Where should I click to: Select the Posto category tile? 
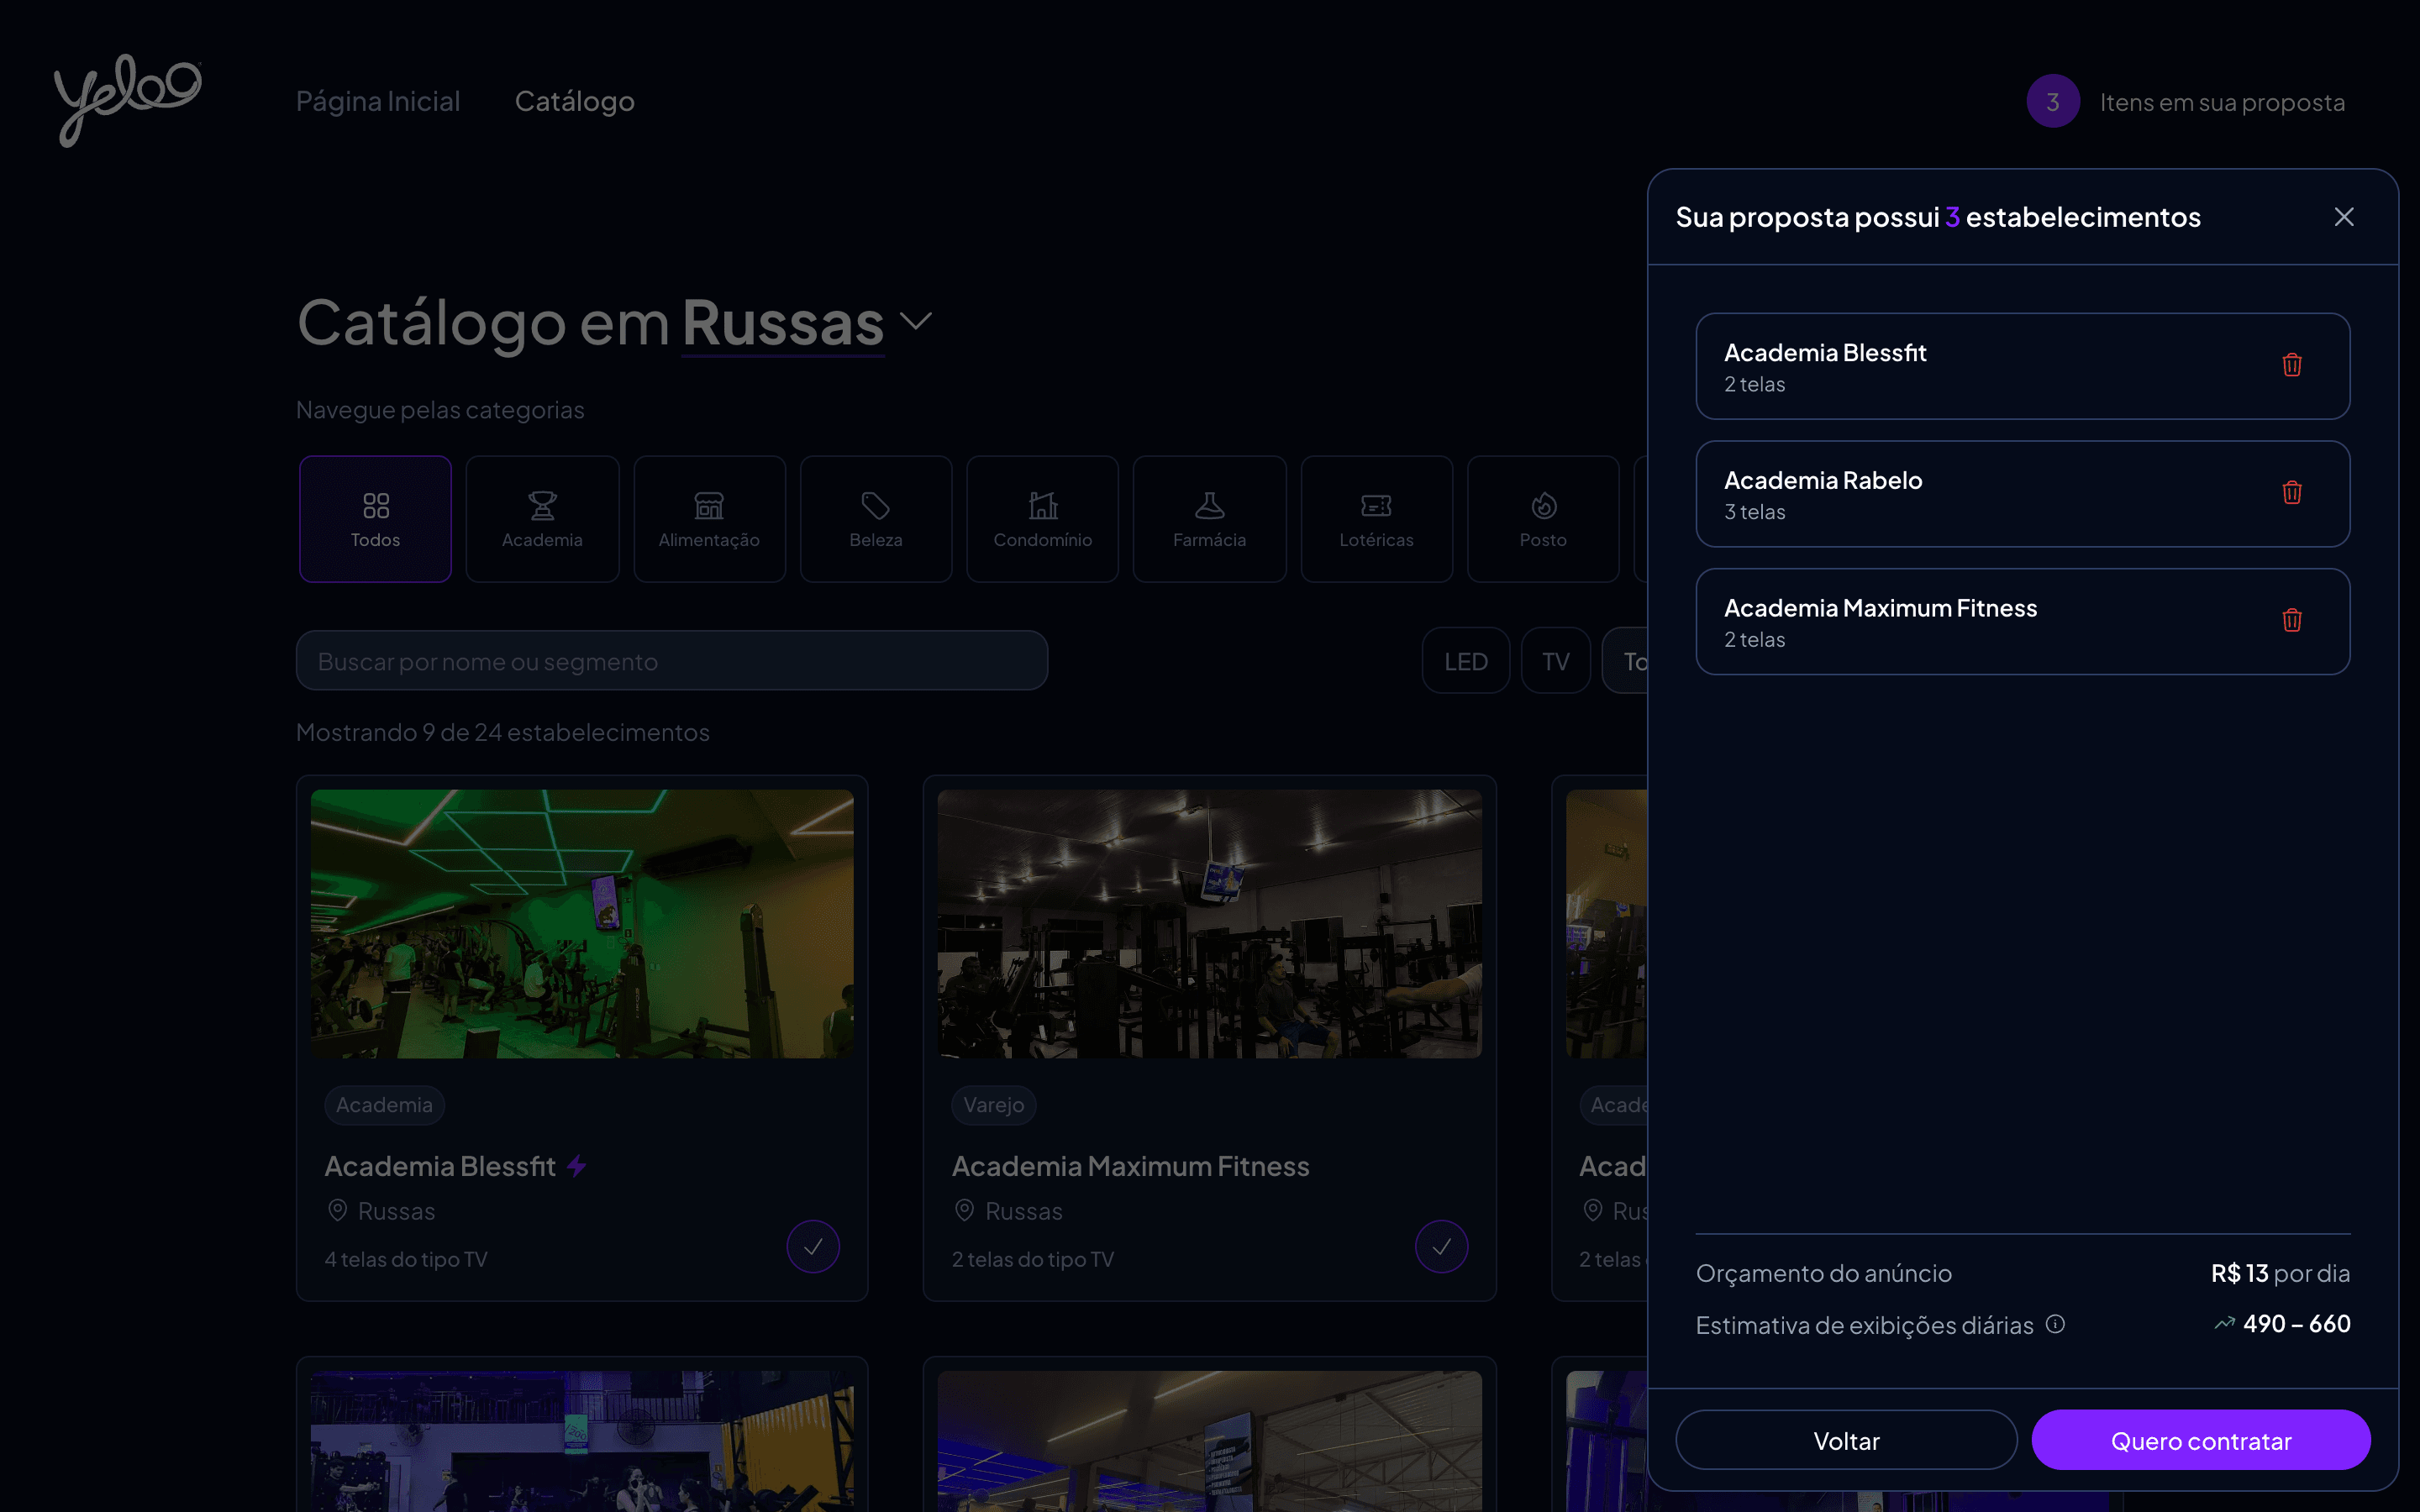click(1543, 519)
